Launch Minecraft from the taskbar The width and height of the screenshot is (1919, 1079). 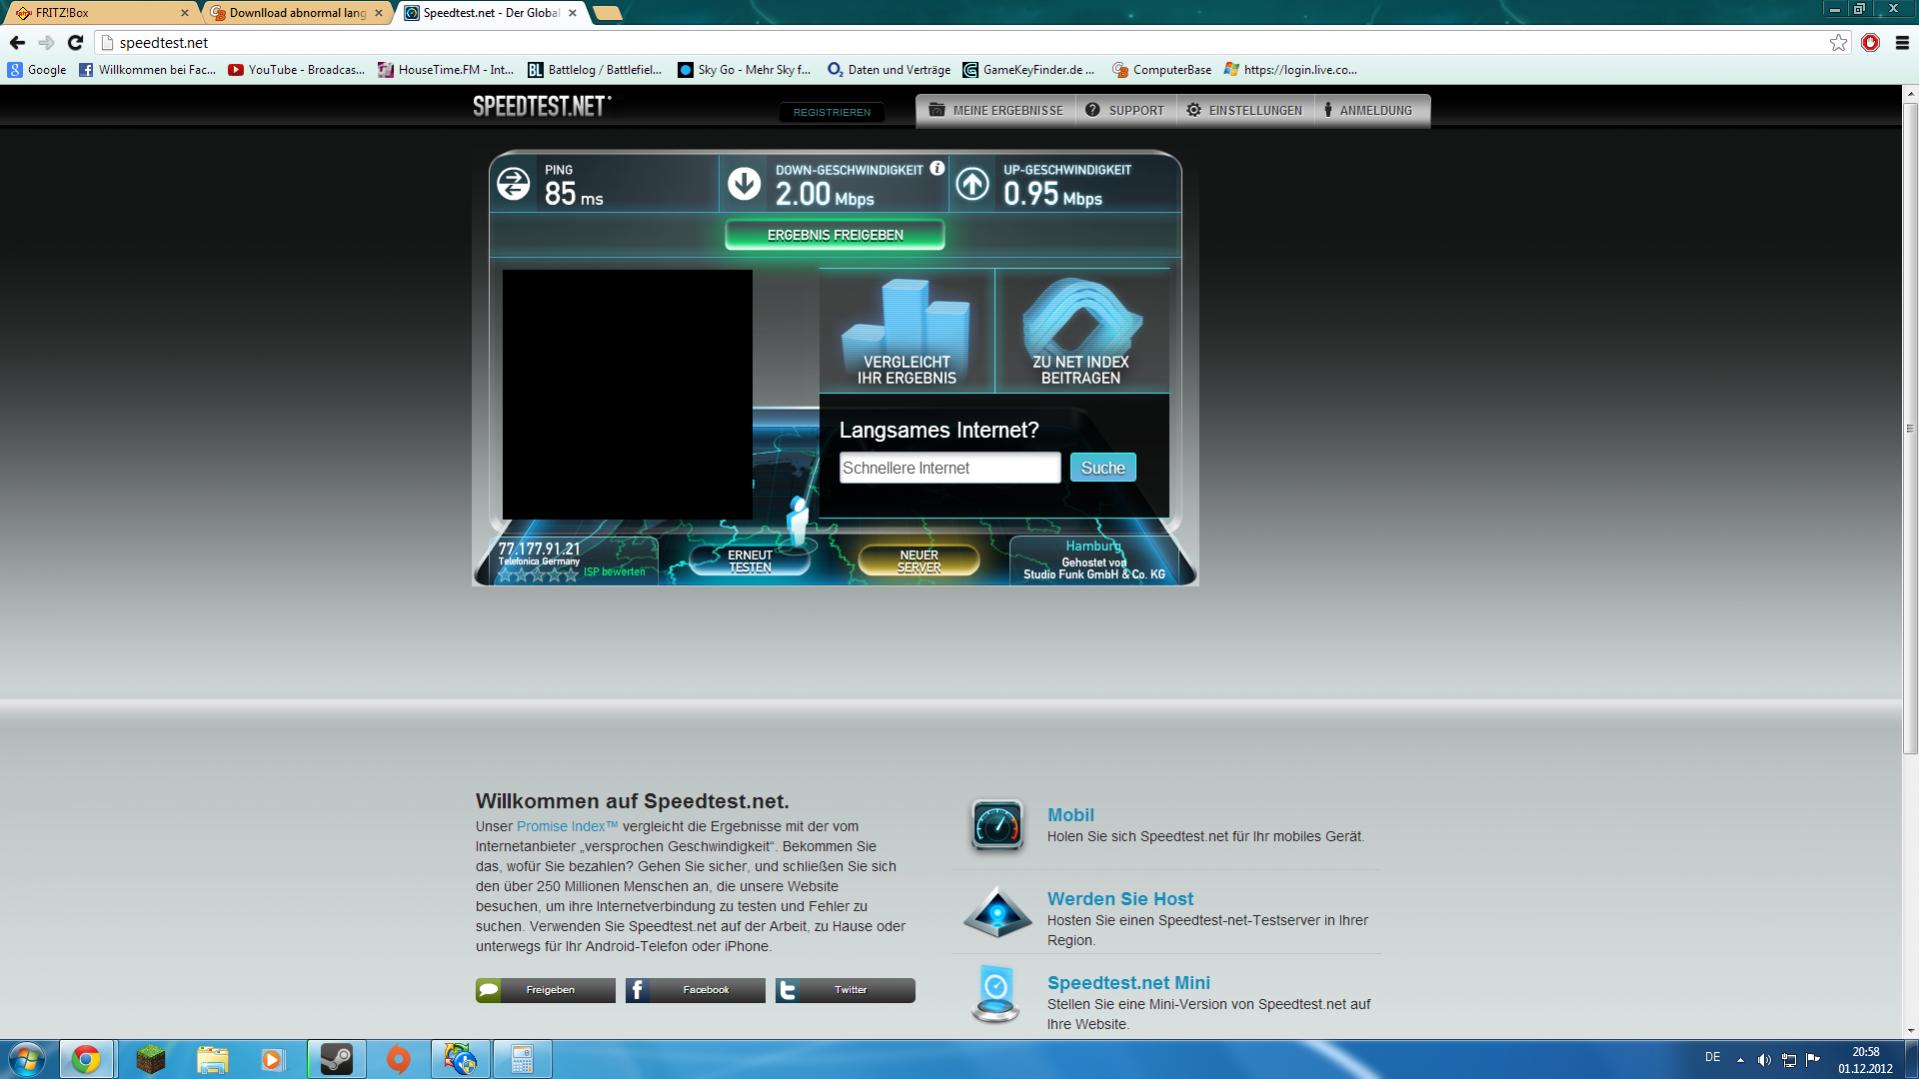click(150, 1059)
